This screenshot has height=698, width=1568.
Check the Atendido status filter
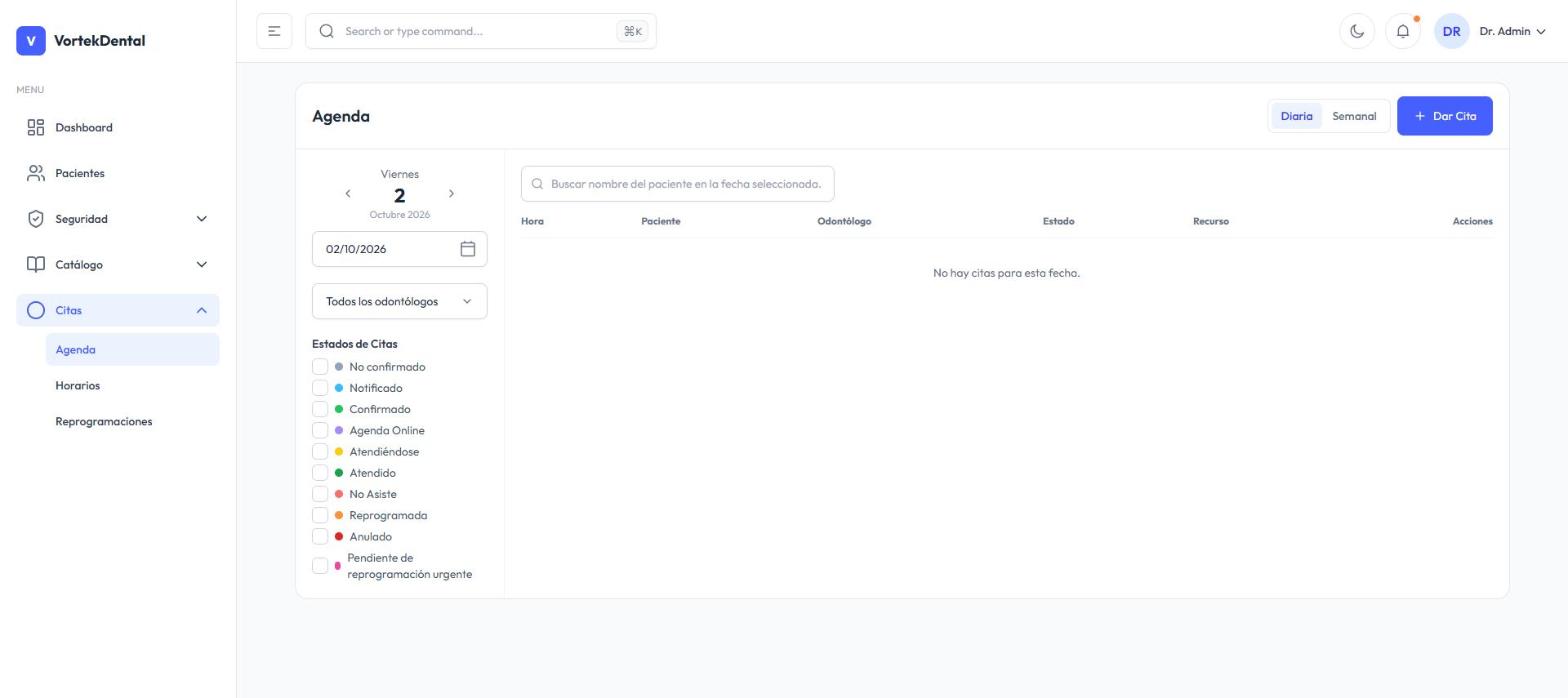320,473
